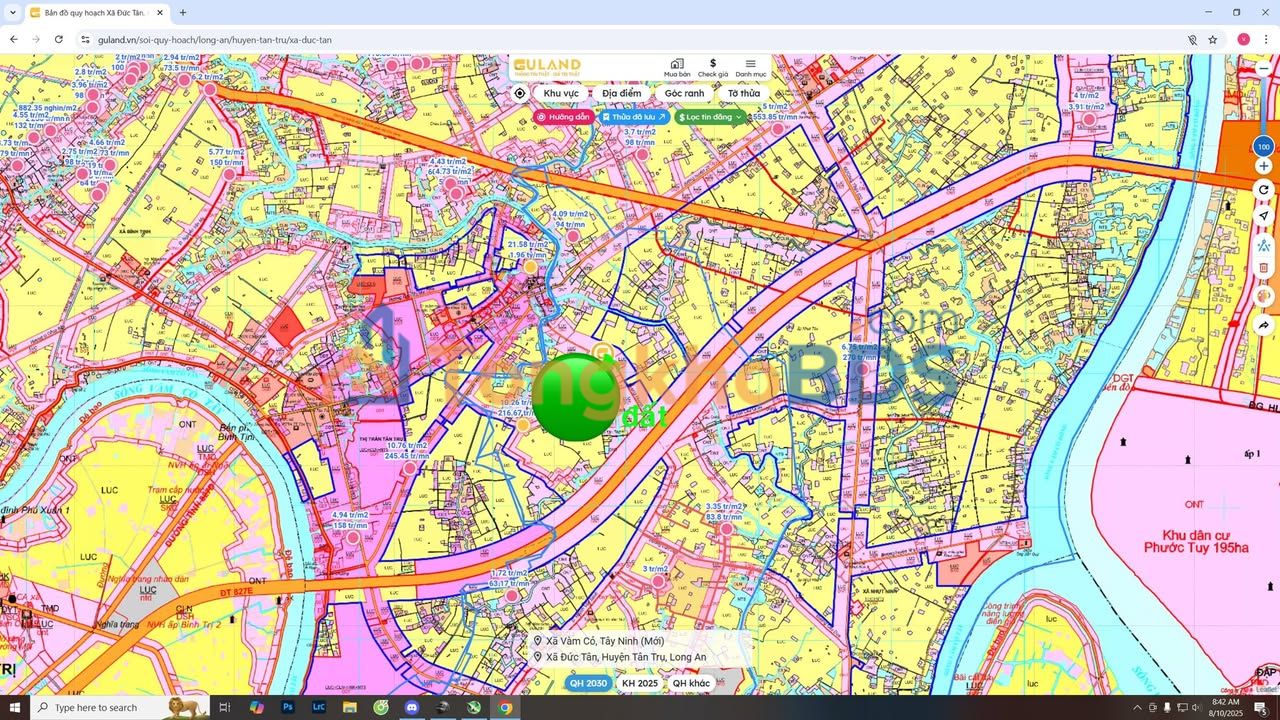Click the trash delete icon on map
The image size is (1280, 720).
click(1264, 268)
